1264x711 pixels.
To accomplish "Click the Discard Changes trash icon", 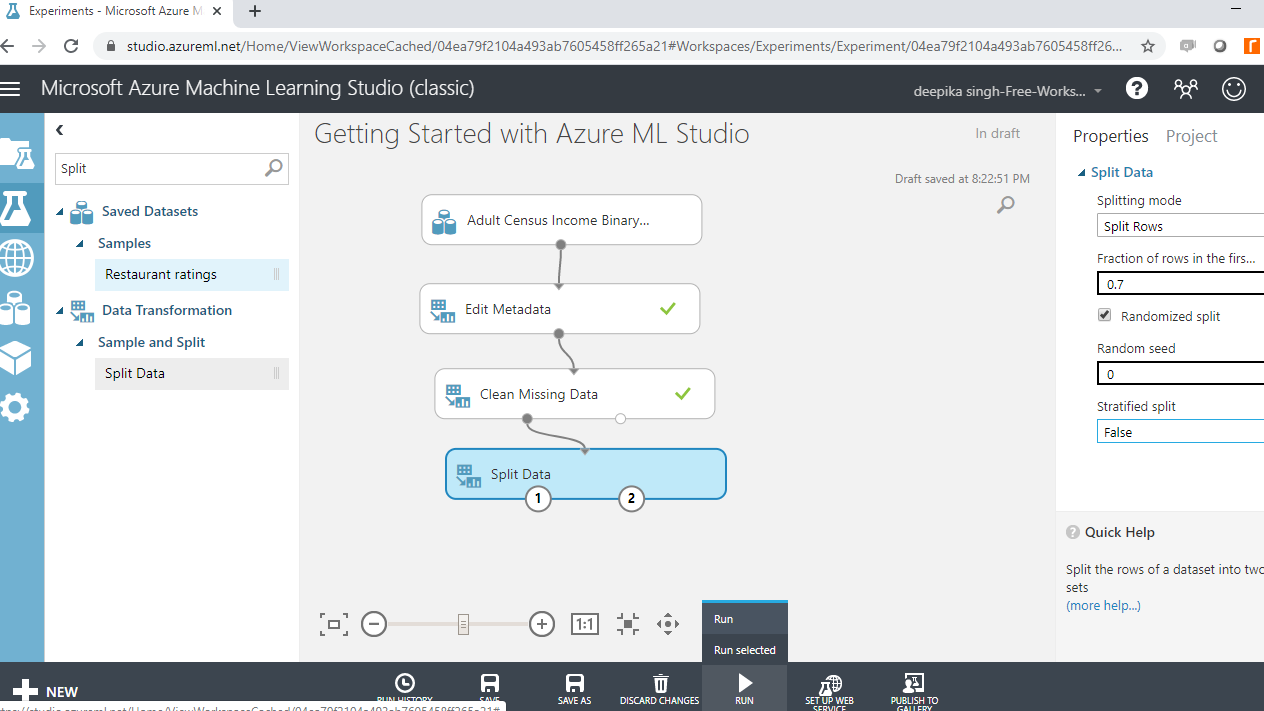I will click(660, 683).
